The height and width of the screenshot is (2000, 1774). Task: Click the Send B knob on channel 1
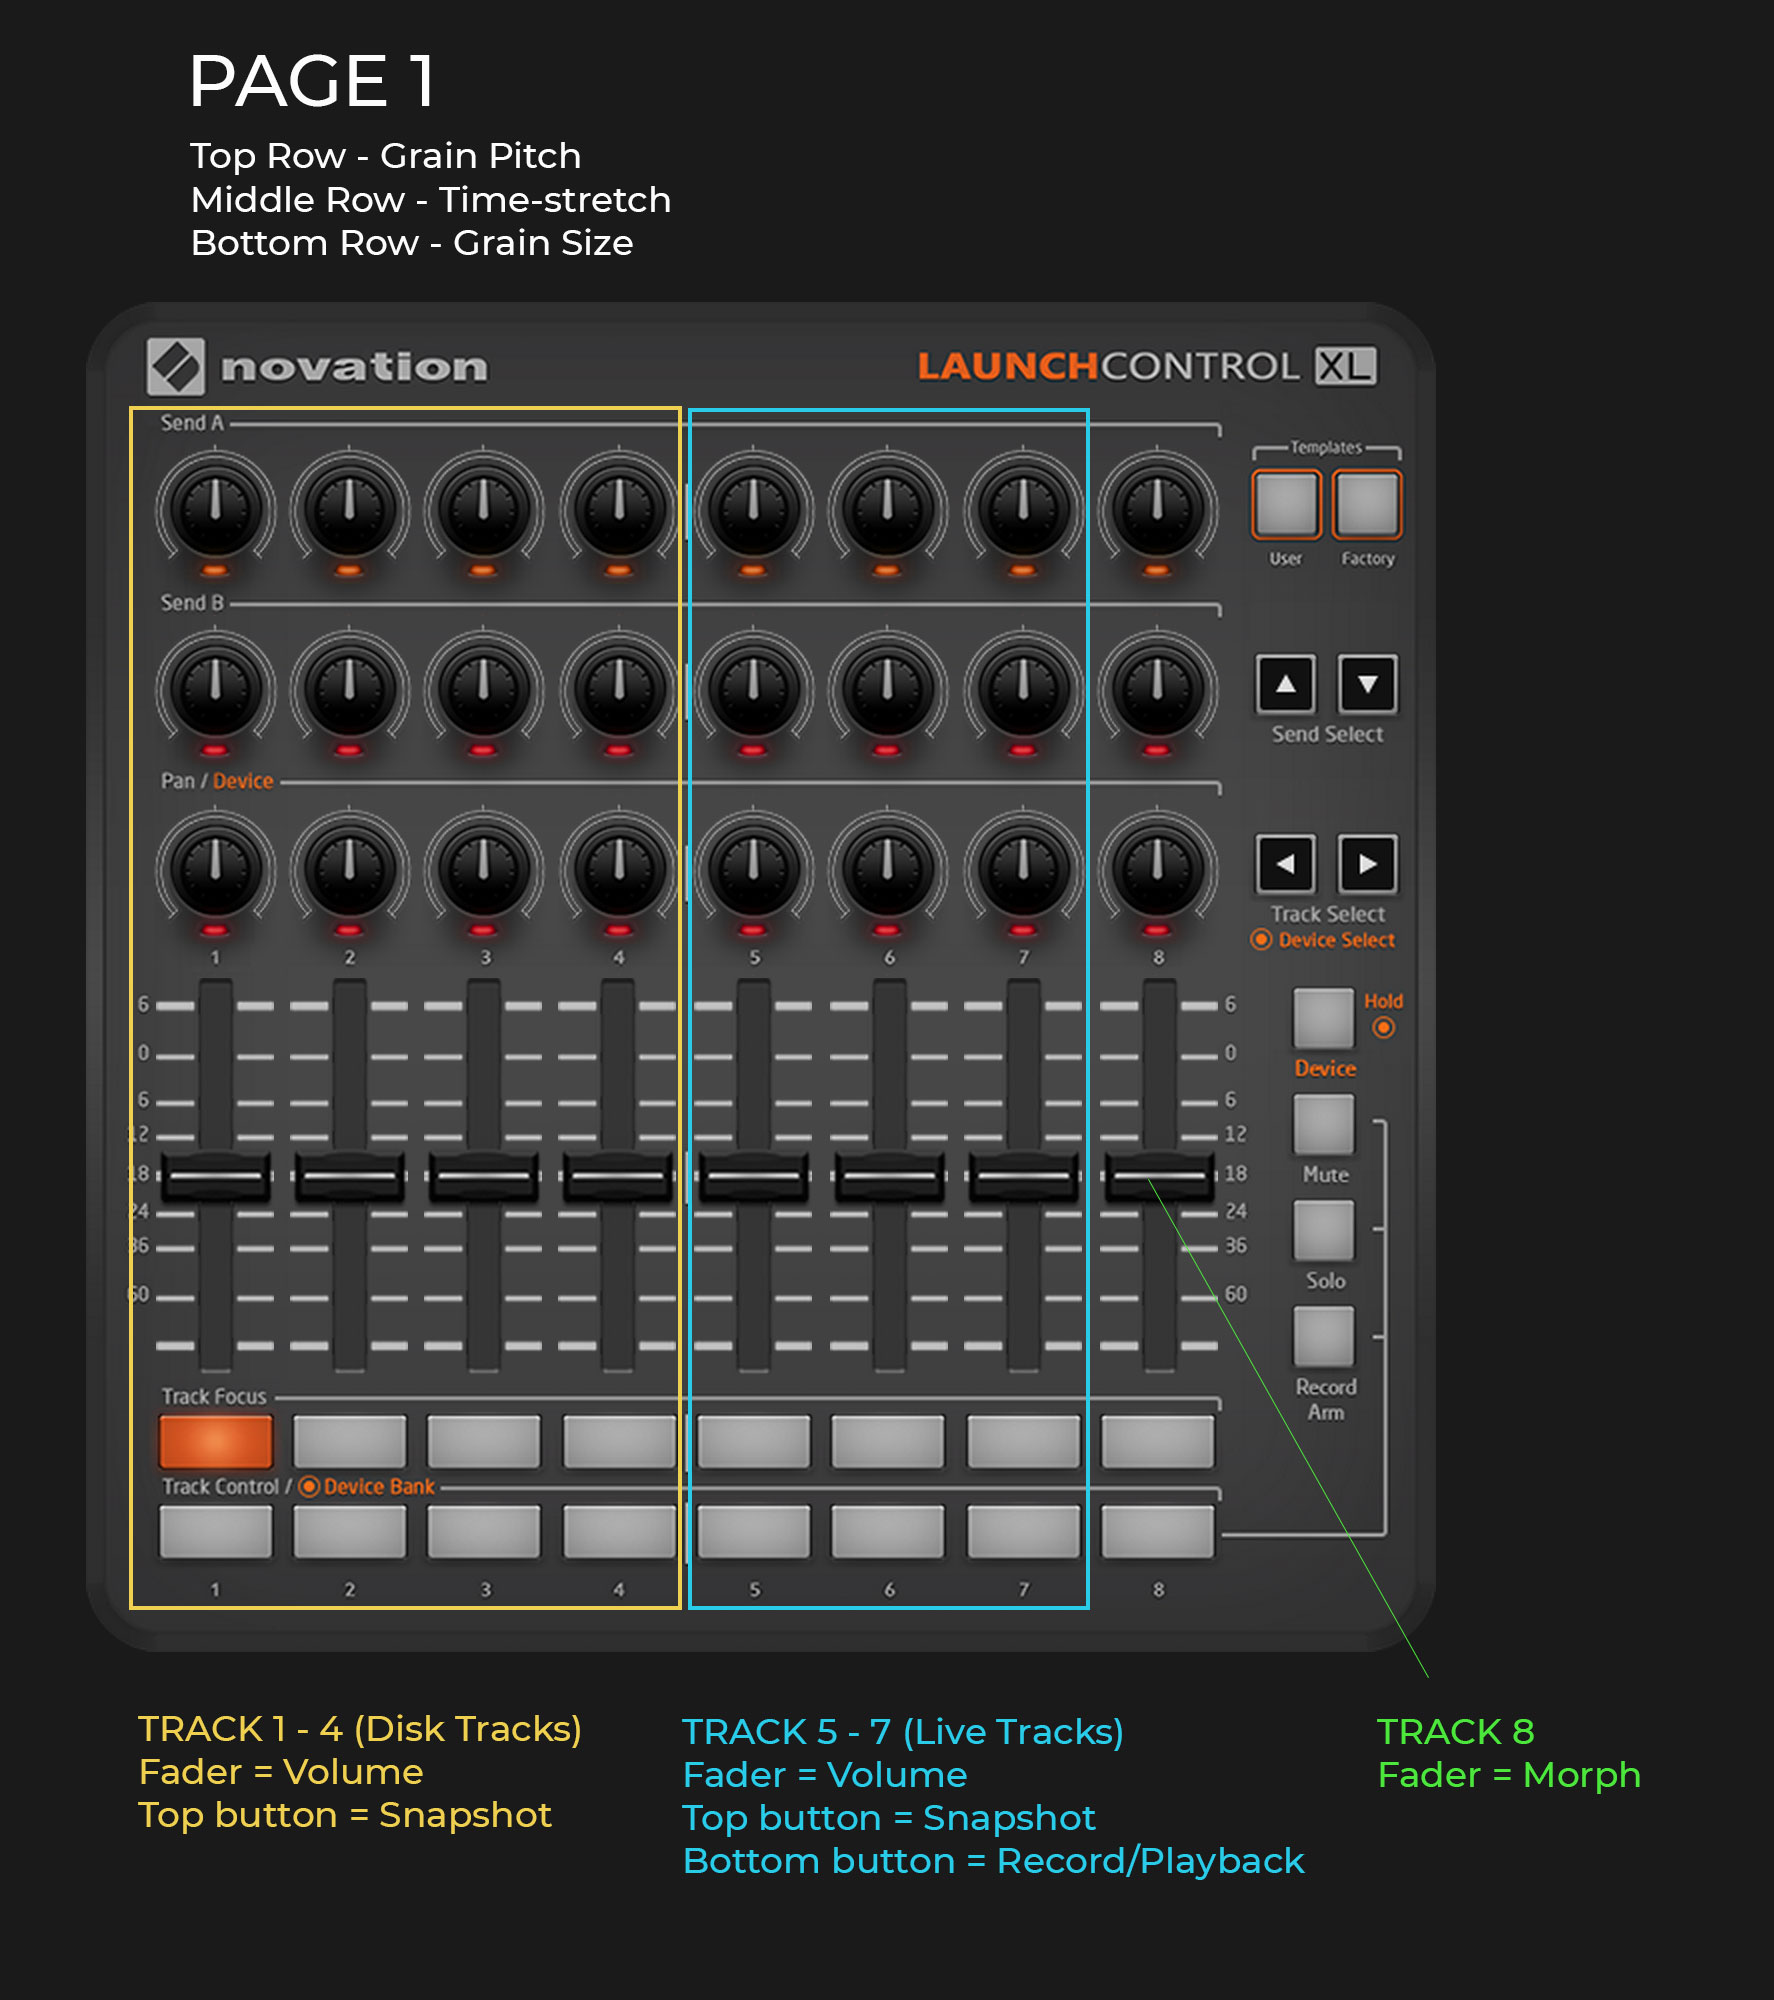[x=216, y=688]
